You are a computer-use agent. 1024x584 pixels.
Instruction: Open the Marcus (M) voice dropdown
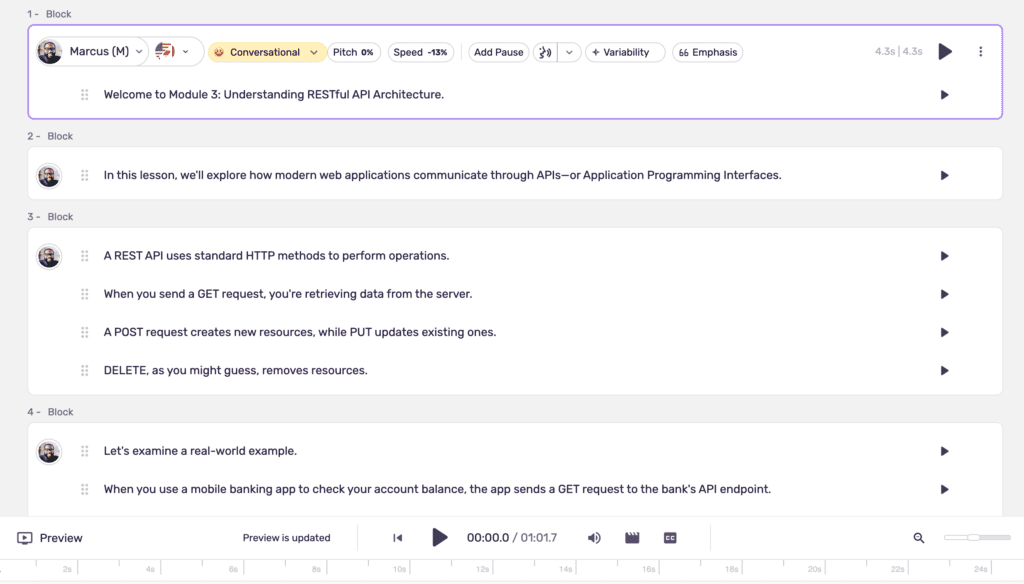coord(105,52)
